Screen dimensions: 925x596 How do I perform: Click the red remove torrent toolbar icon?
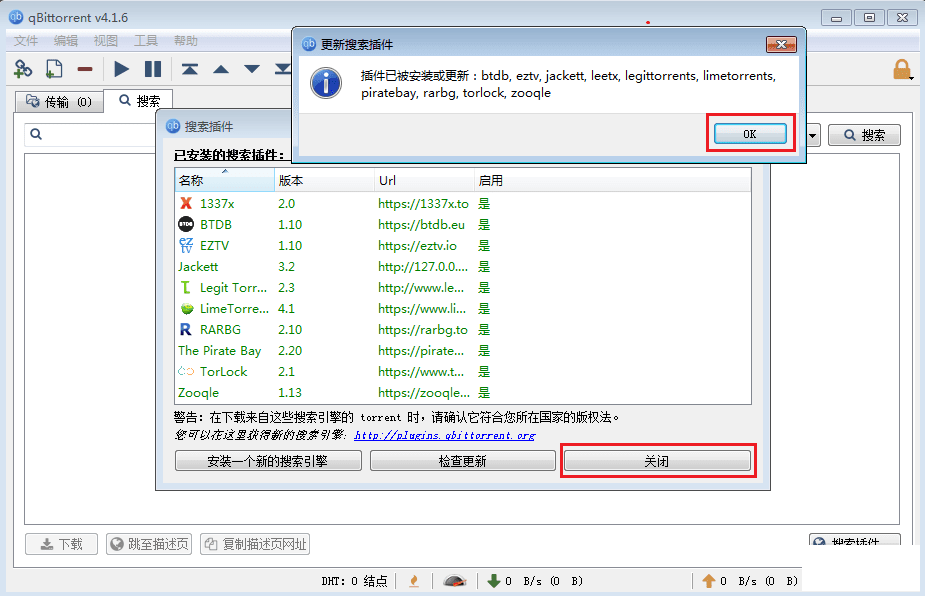pyautogui.click(x=85, y=69)
